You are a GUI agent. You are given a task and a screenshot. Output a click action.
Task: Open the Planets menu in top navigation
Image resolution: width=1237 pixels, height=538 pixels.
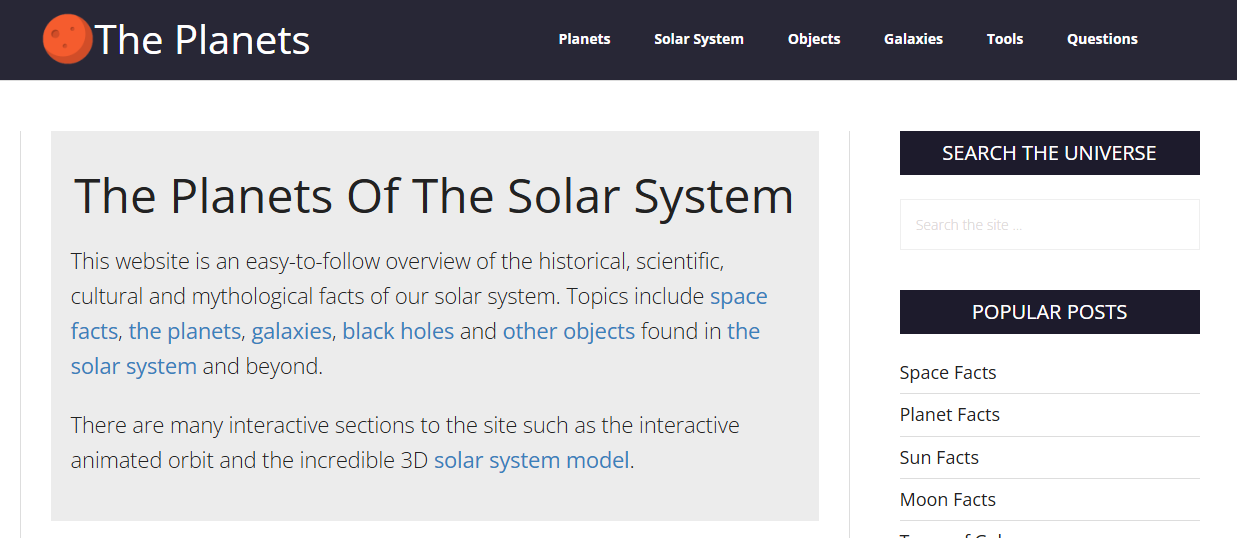[584, 39]
